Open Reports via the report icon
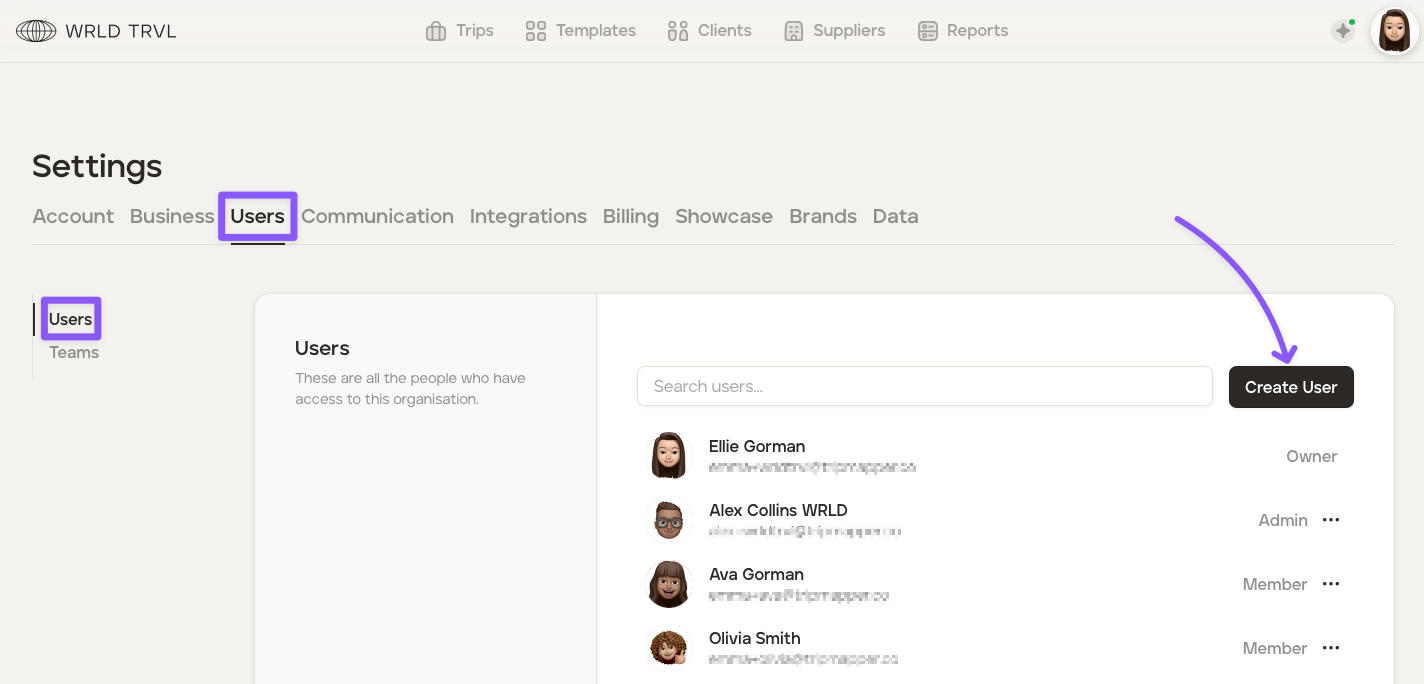 (x=928, y=31)
